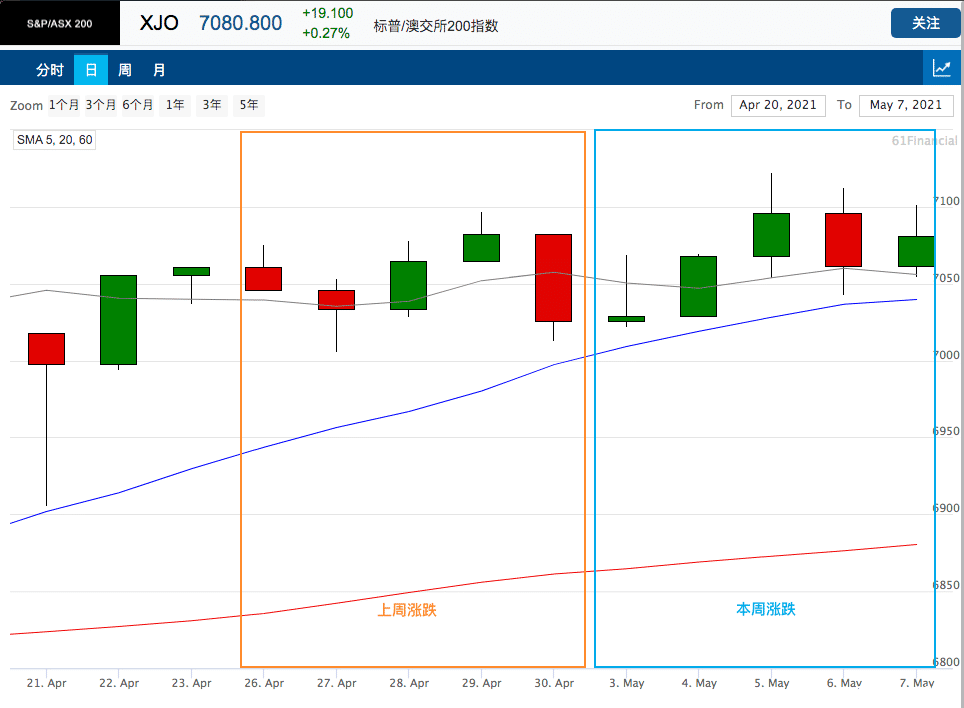Click the 26. Apr red candlestick

click(264, 279)
